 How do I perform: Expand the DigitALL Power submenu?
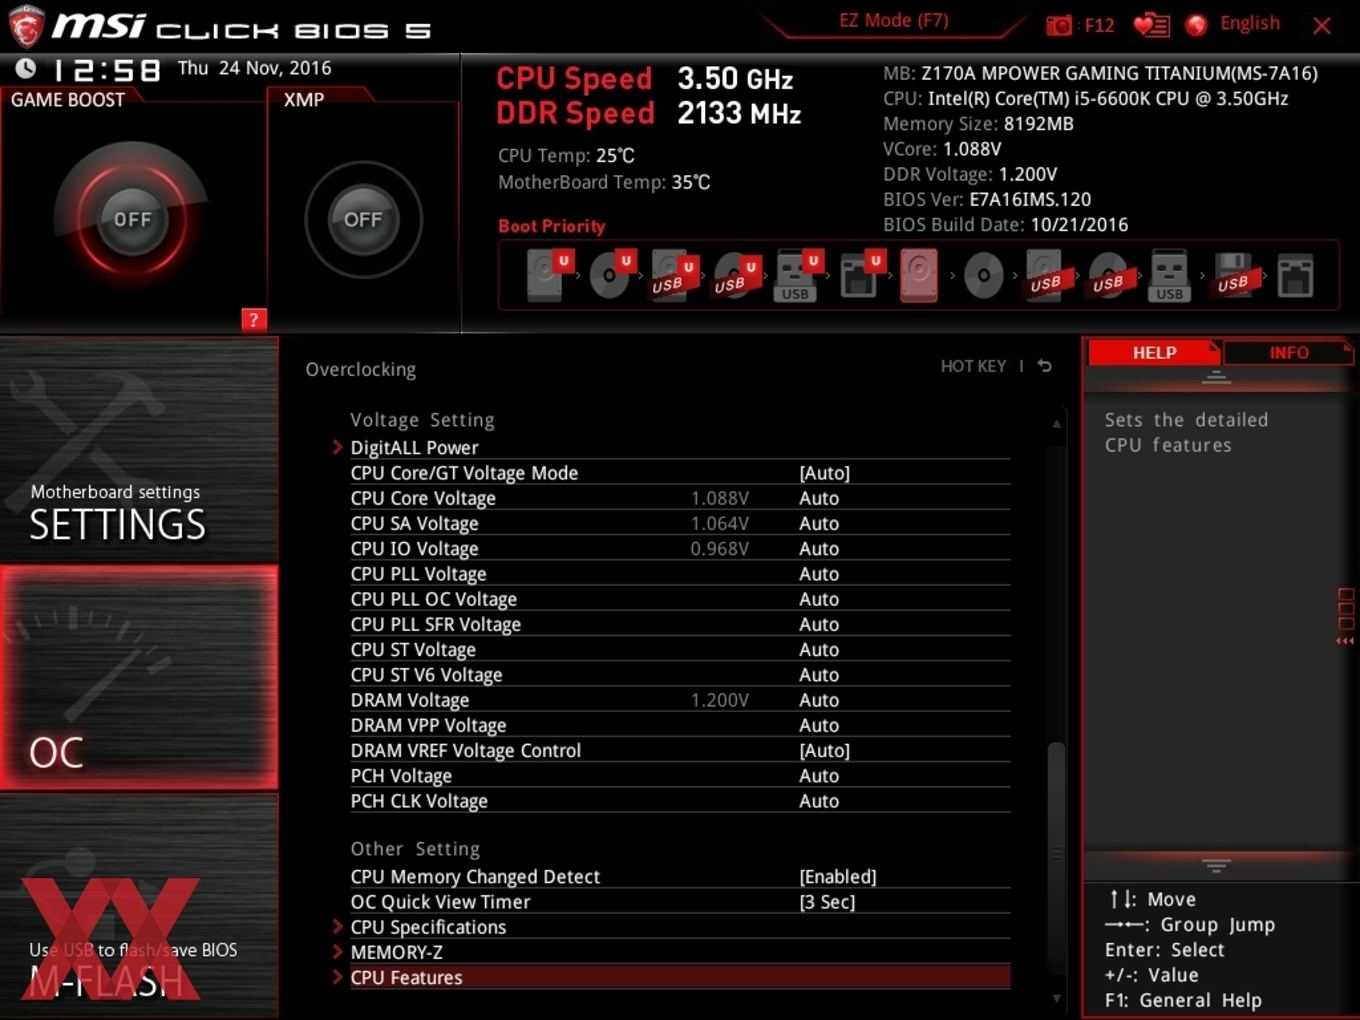click(414, 448)
